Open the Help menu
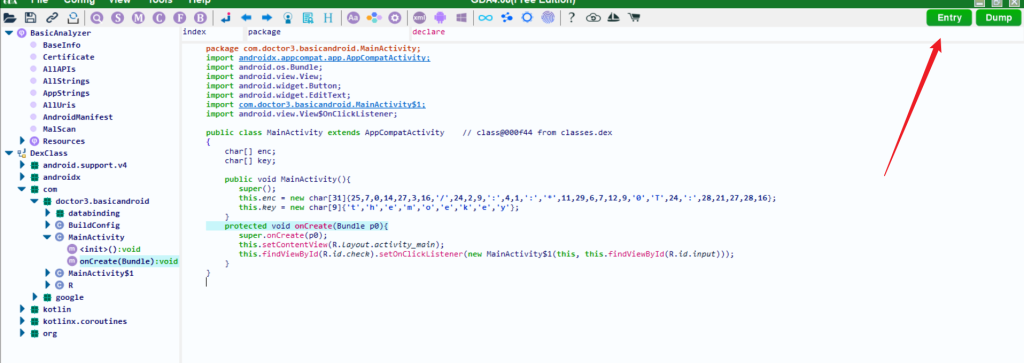The width and height of the screenshot is (1024, 363). [x=199, y=3]
